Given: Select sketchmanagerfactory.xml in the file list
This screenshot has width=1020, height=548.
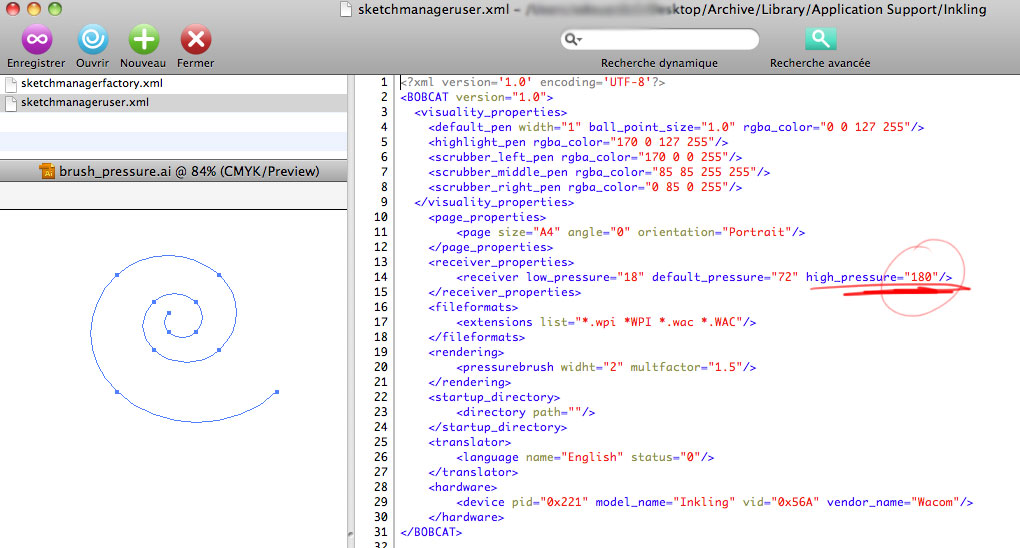Looking at the screenshot, I should pos(91,83).
